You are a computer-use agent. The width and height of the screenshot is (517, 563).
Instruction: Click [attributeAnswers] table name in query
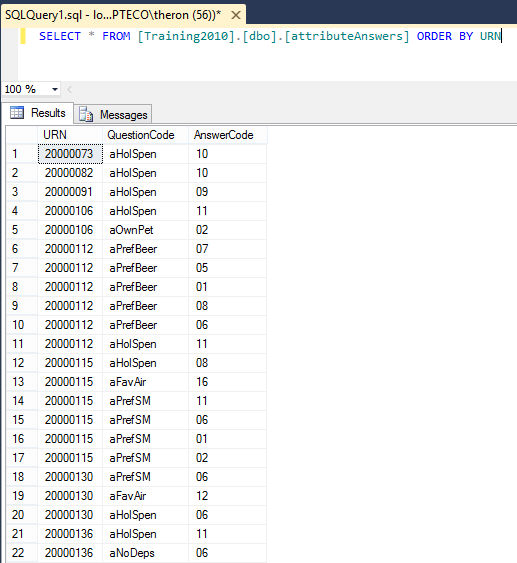(x=347, y=36)
